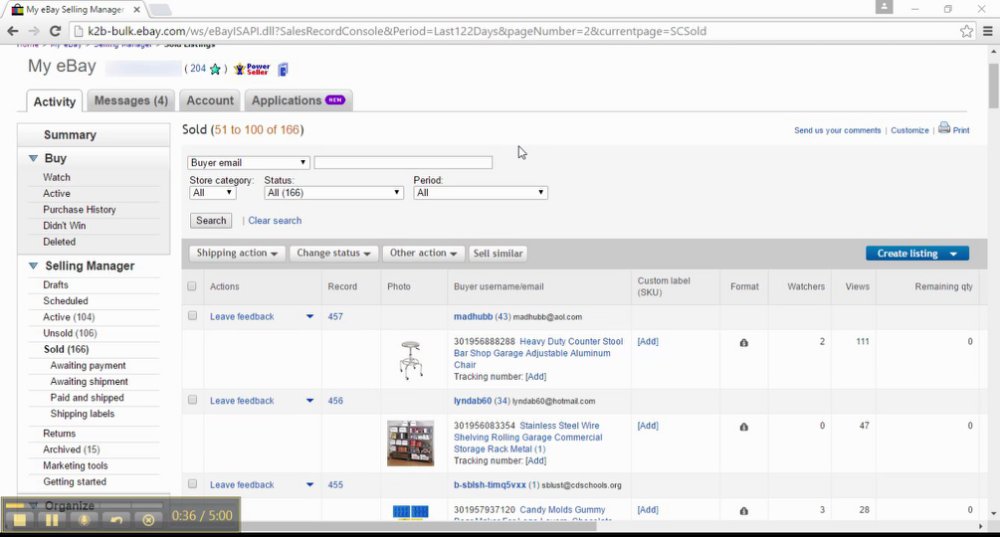
Task: Add a custom label for the Candy Molds item
Action: 648,510
